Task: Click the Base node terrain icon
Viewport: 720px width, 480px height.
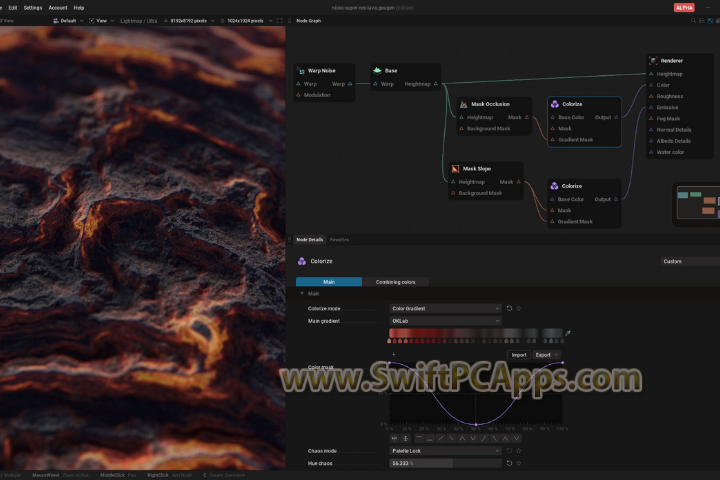Action: pos(377,70)
